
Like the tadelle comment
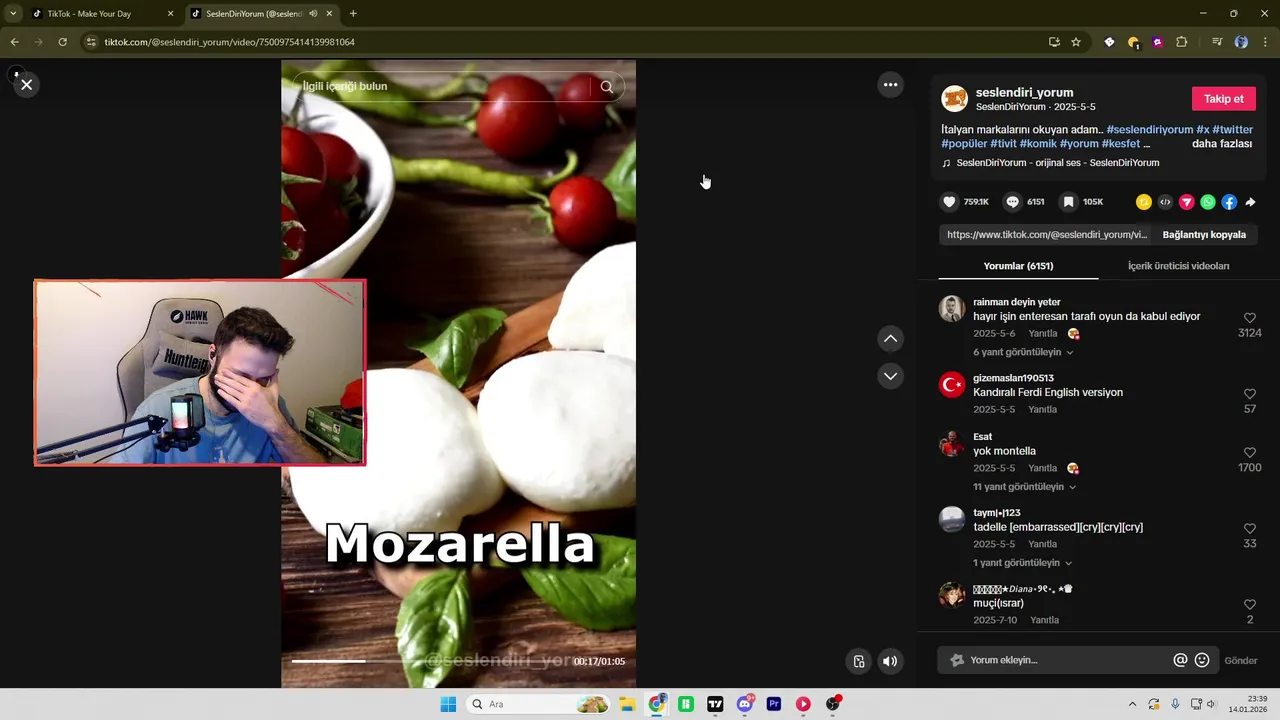1249,528
